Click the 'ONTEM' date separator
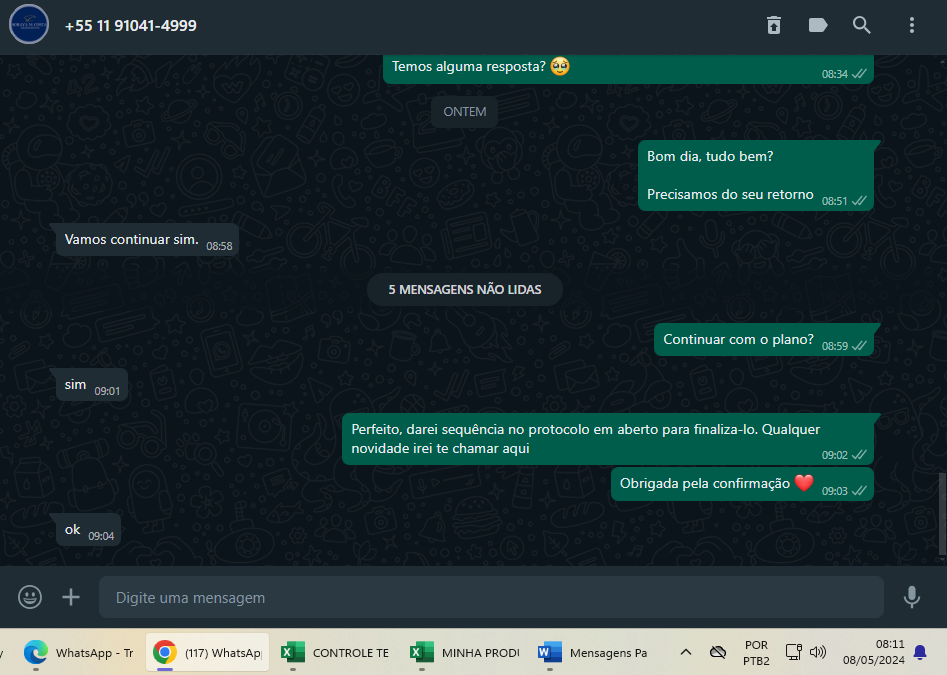 [464, 112]
